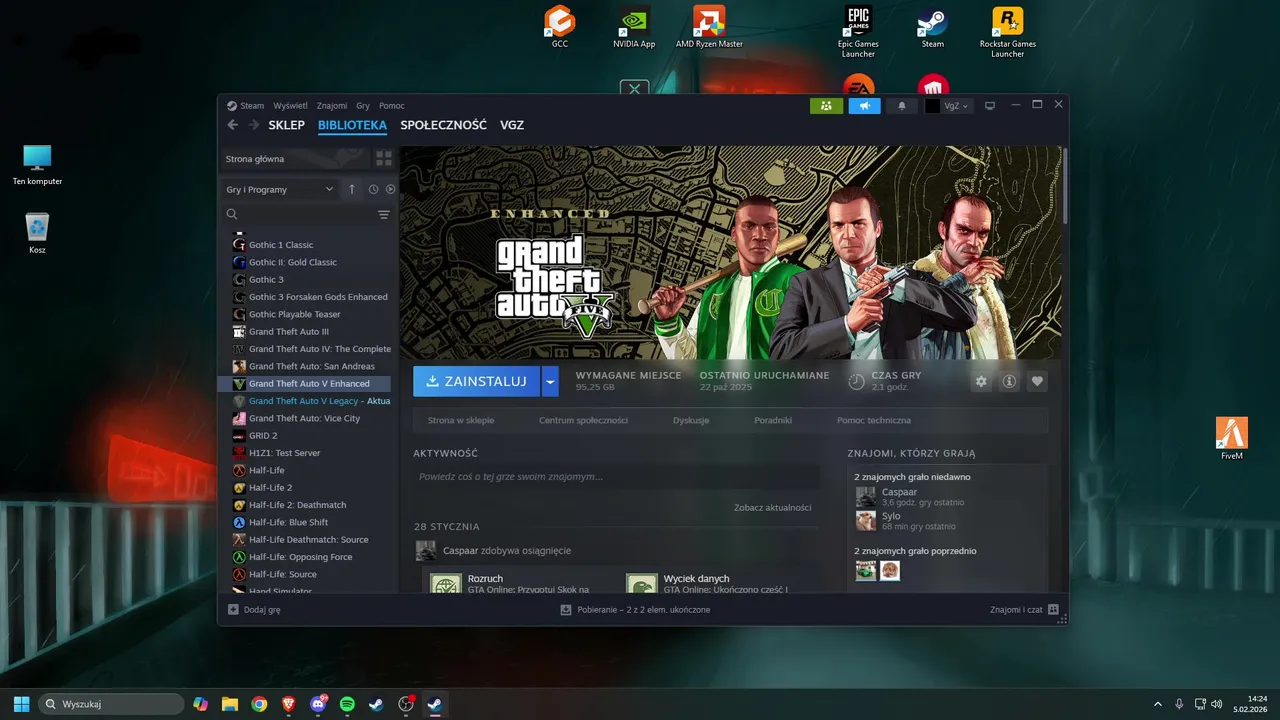Toggle the ready-to-play filter icon
Screen dimensions: 1280x720
tap(390, 189)
